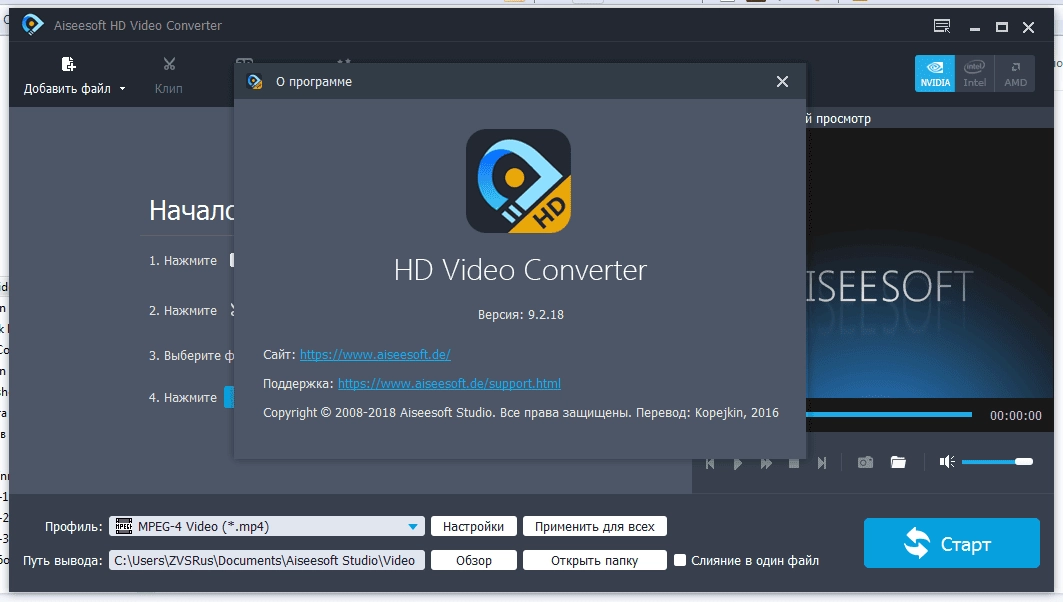Maximize the Aiseesoft window
The image size is (1063, 602).
coord(1001,27)
